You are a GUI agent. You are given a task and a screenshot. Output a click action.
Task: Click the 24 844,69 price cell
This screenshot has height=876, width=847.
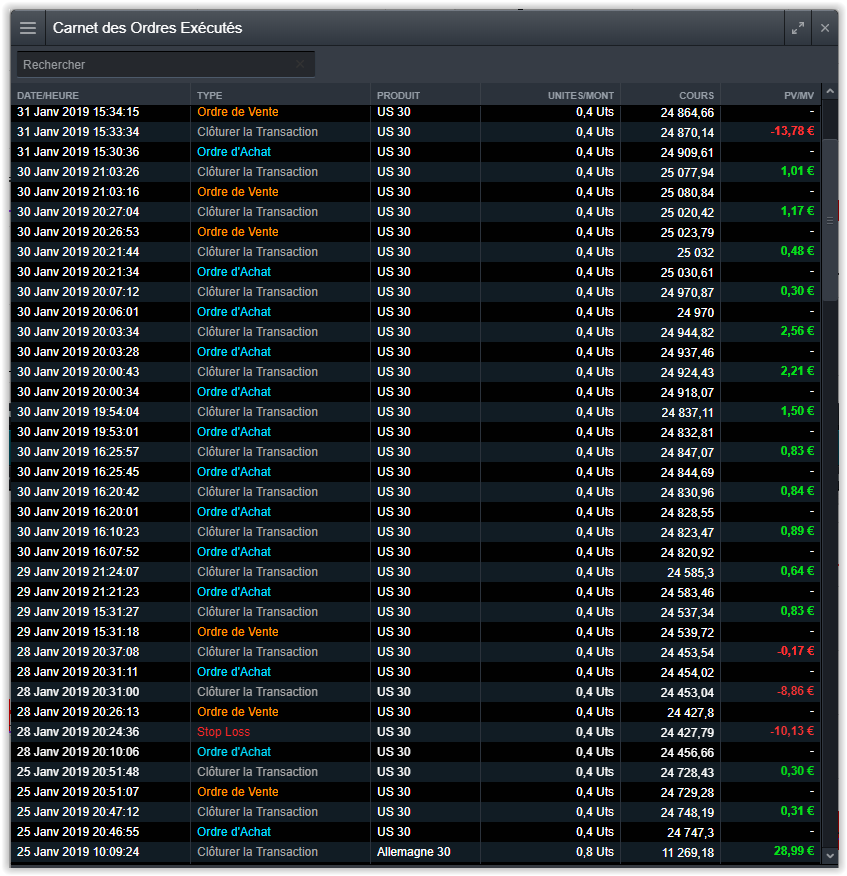(x=687, y=473)
